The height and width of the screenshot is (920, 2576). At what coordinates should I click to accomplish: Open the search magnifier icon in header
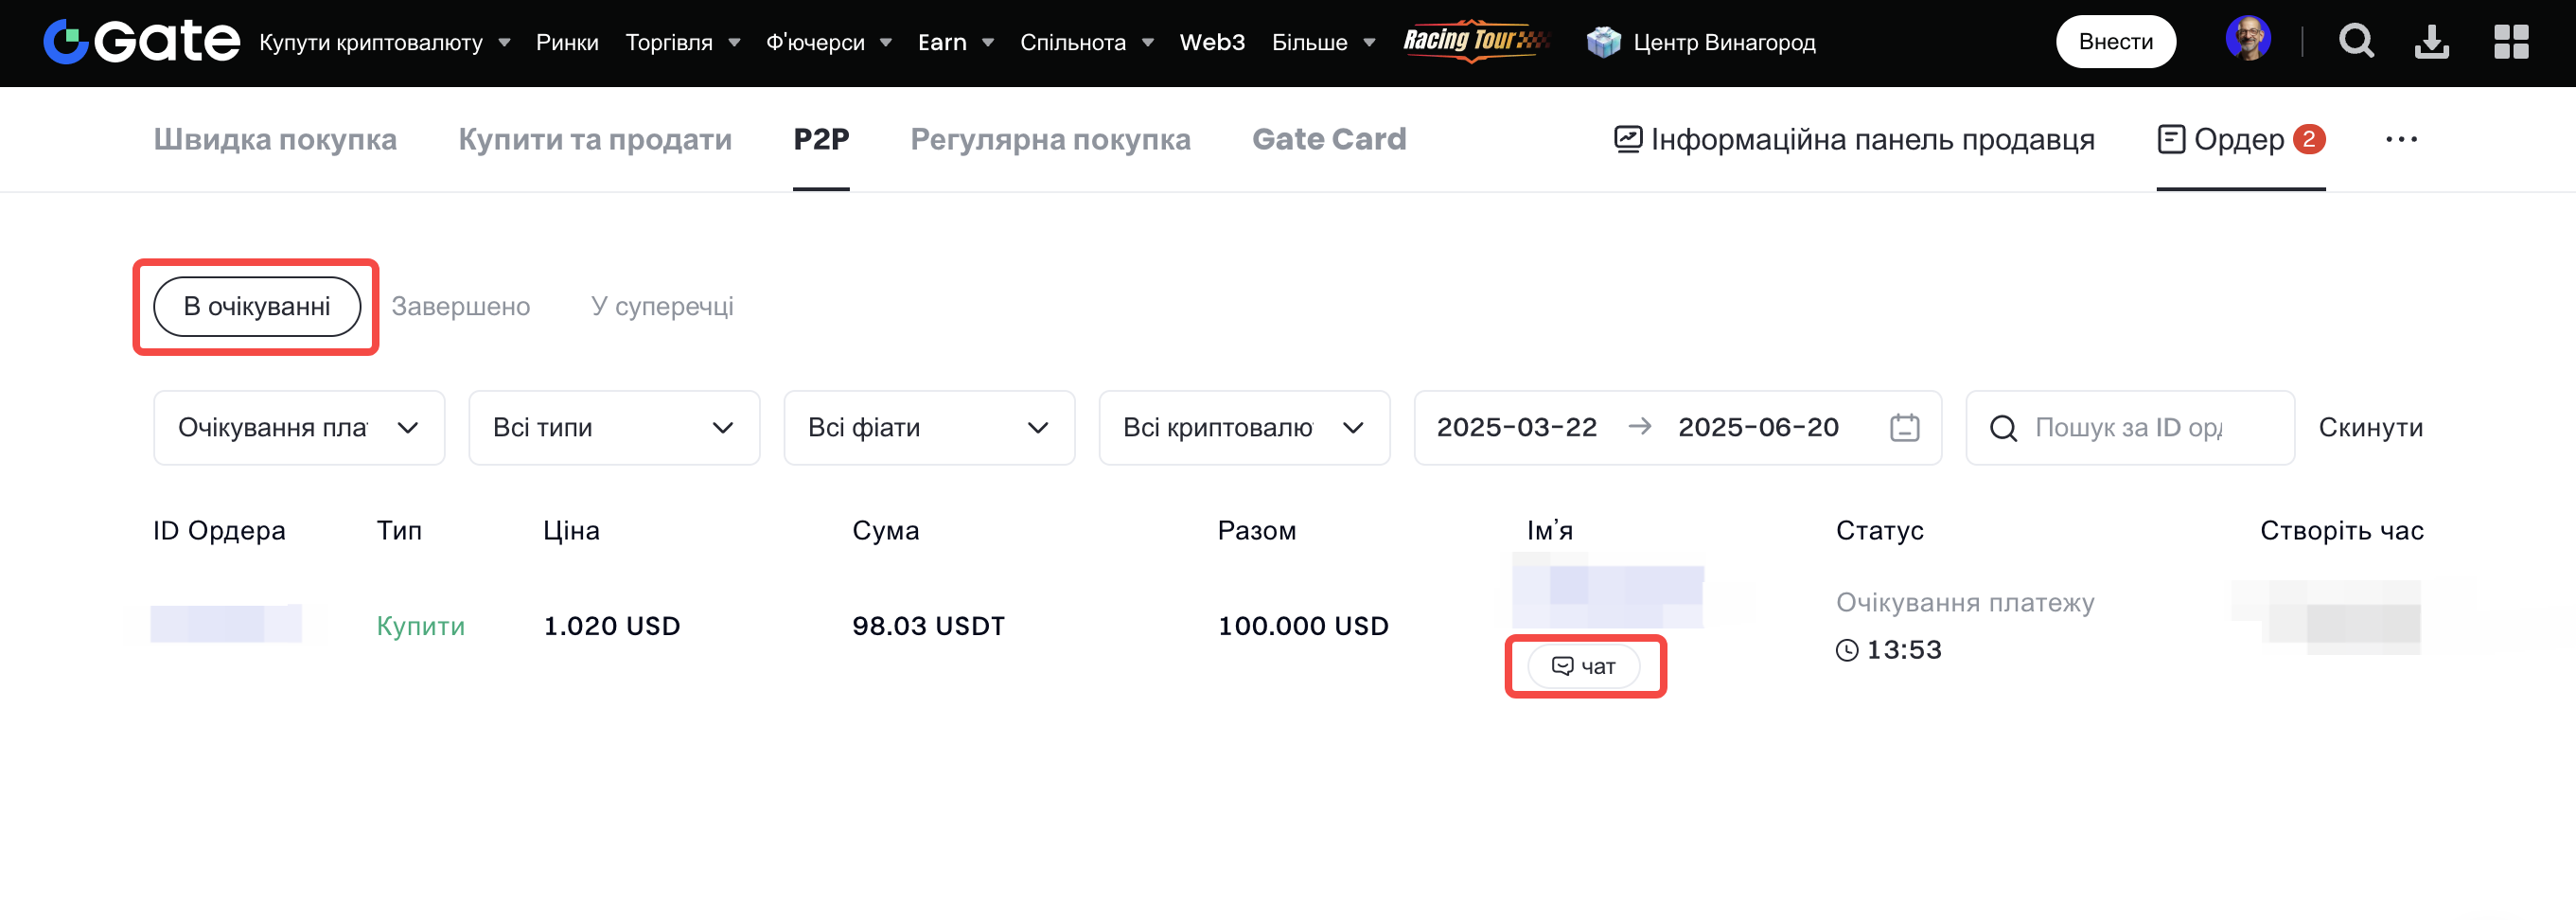[2355, 42]
